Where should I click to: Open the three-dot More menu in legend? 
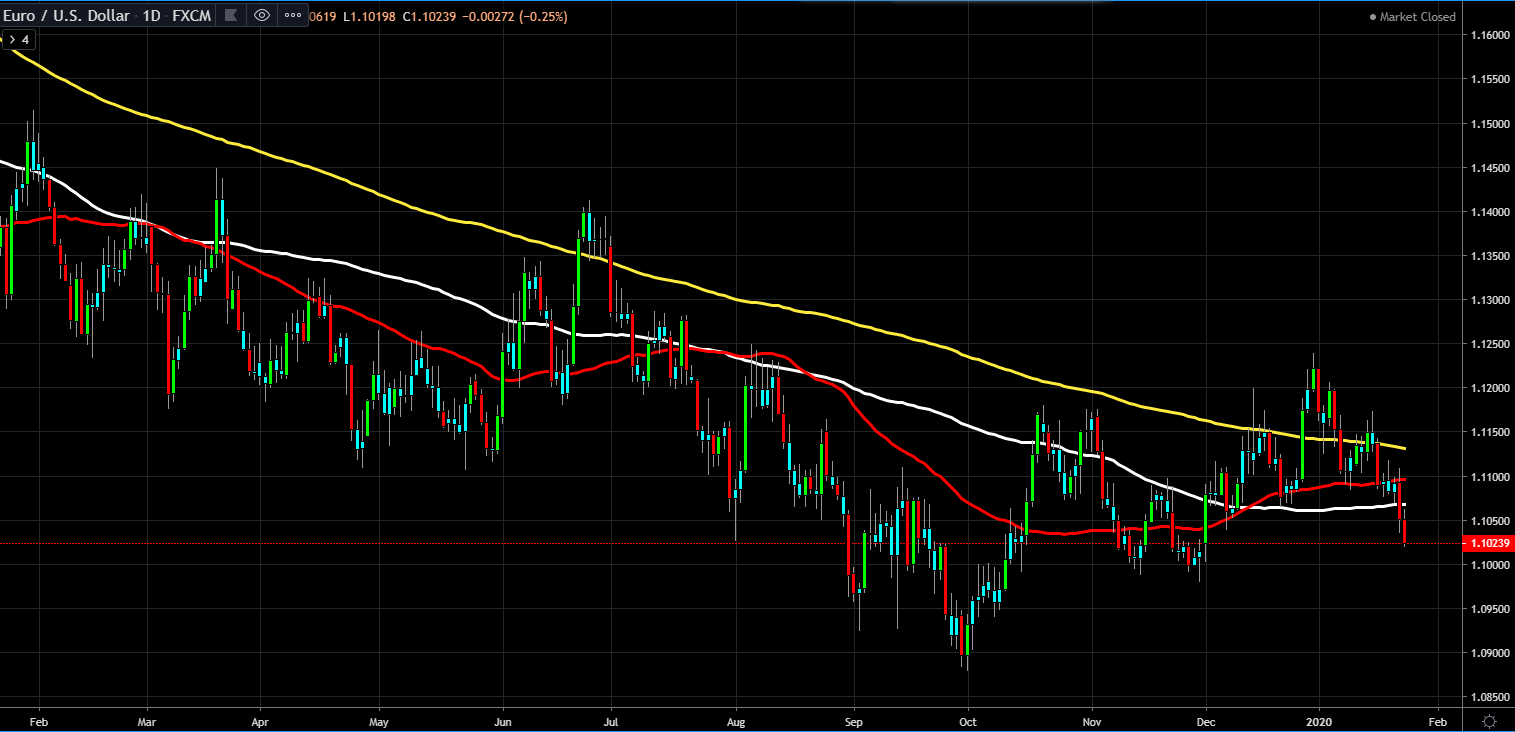click(x=293, y=15)
